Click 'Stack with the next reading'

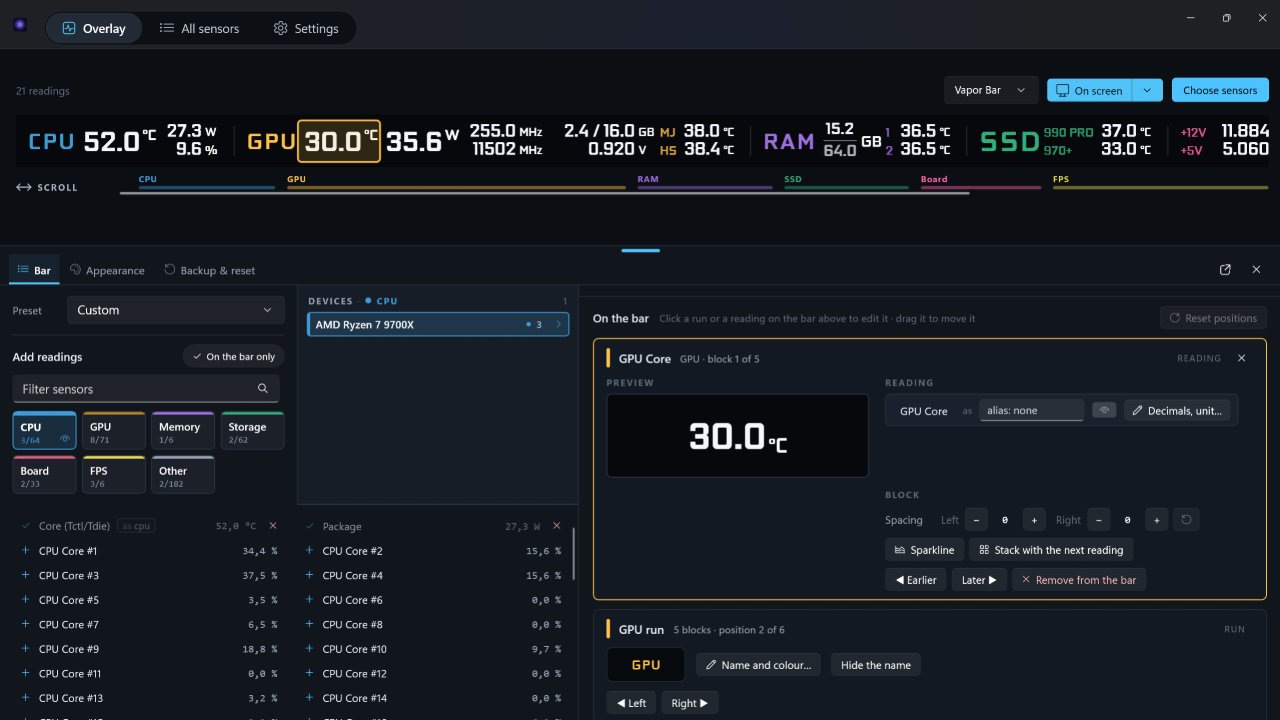(1051, 550)
